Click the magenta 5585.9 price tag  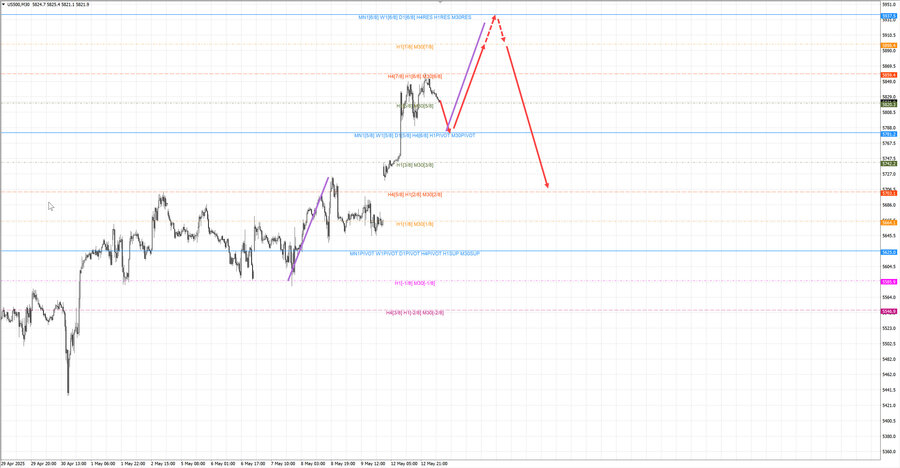(x=889, y=282)
